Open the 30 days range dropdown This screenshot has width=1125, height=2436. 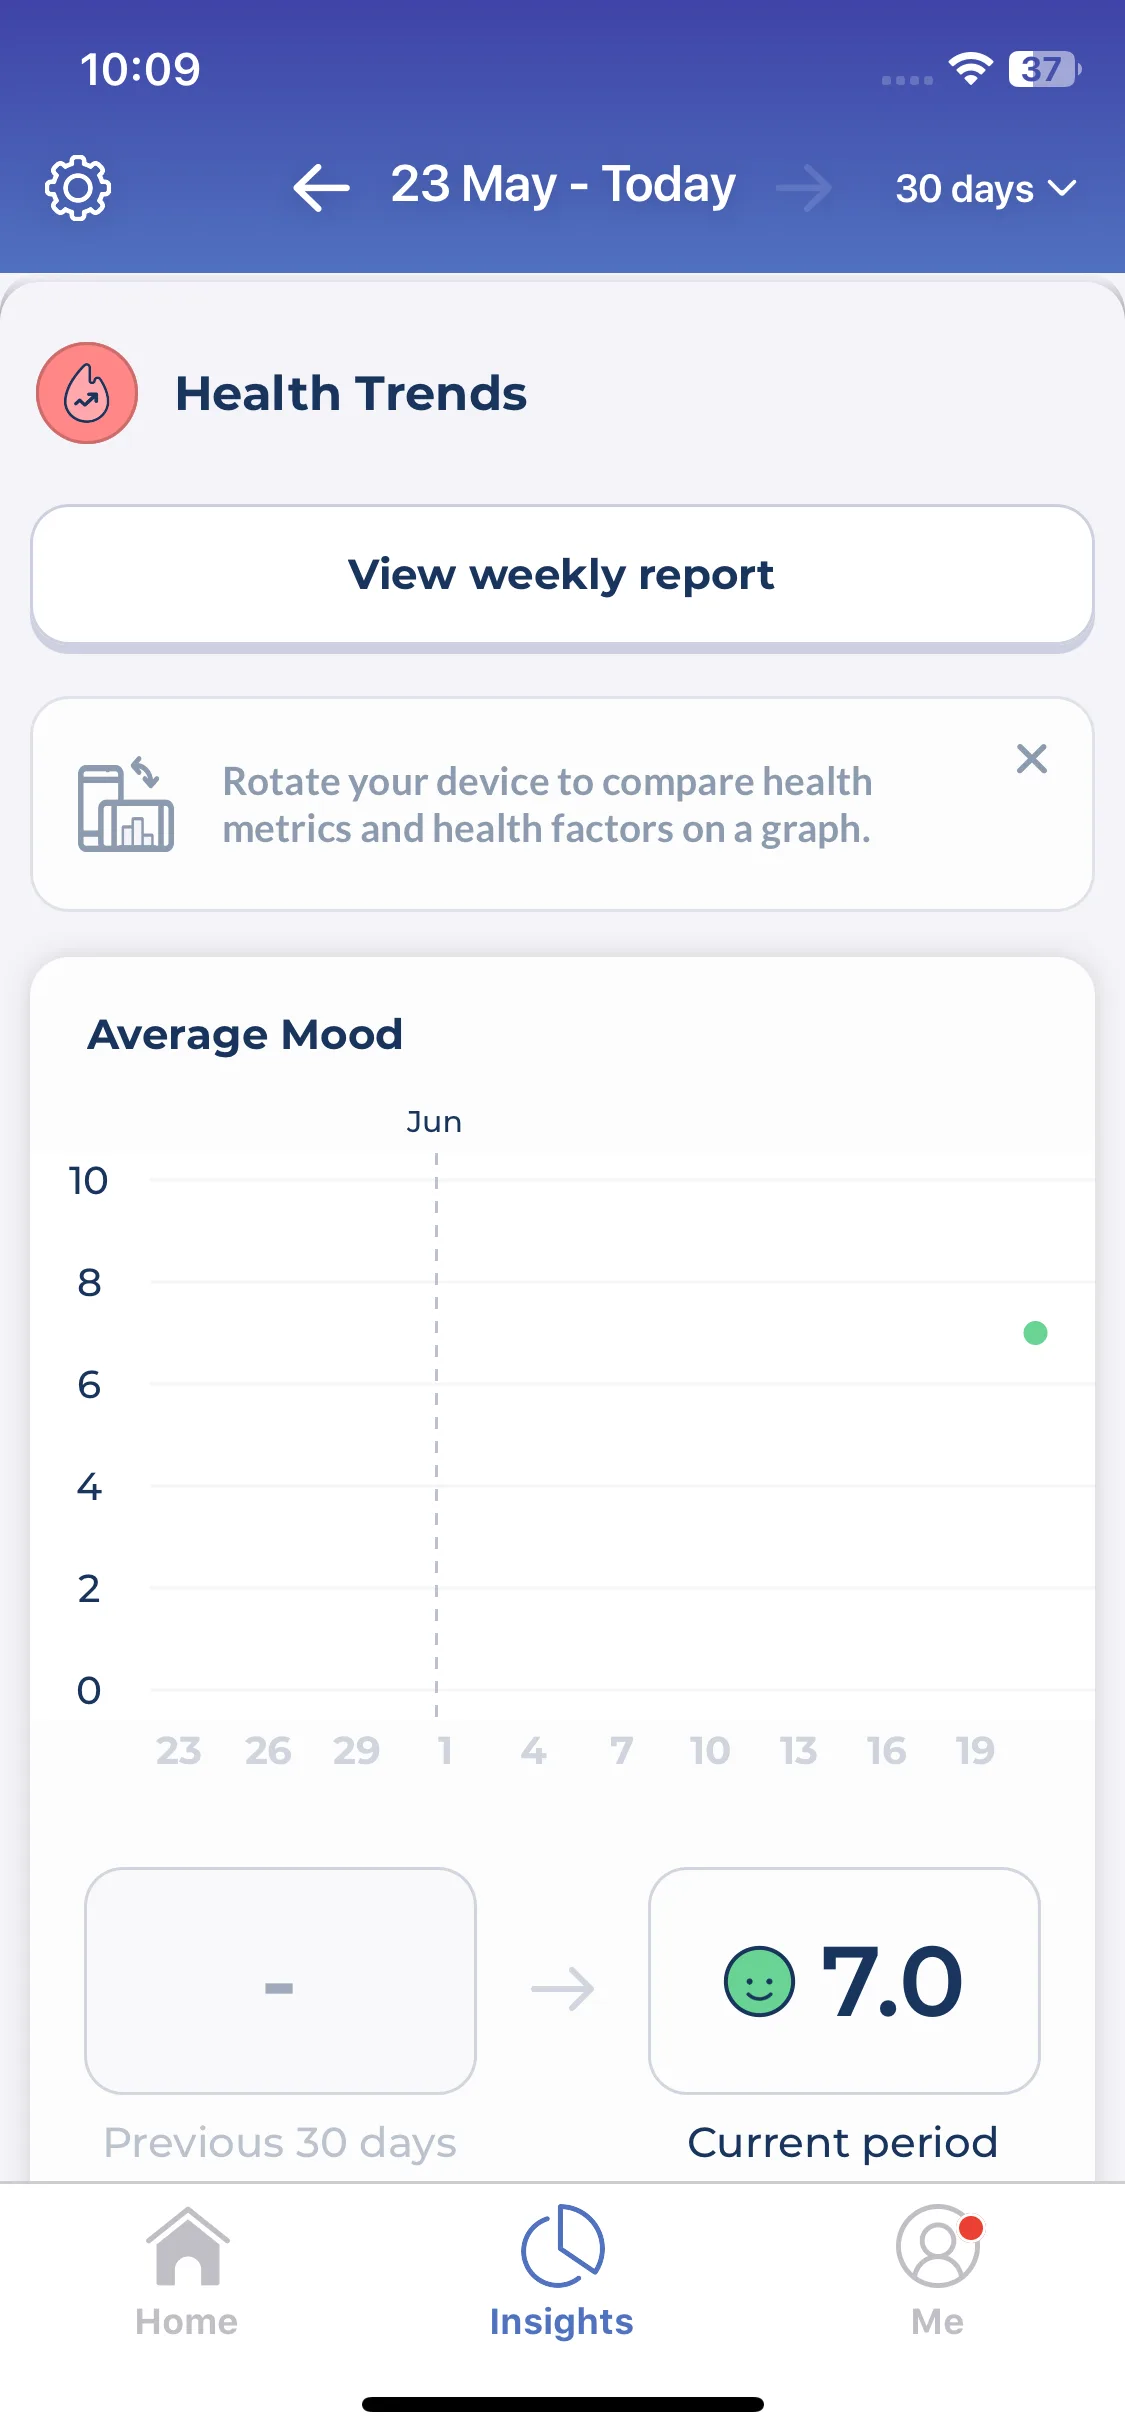(x=985, y=188)
